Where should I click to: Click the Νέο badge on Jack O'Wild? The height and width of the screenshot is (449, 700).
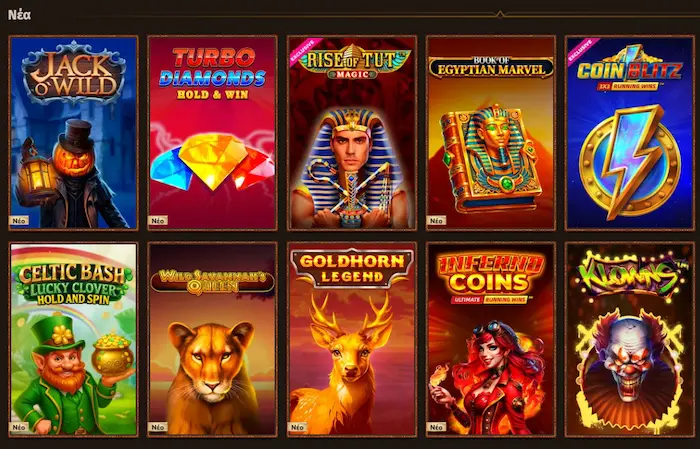click(19, 220)
